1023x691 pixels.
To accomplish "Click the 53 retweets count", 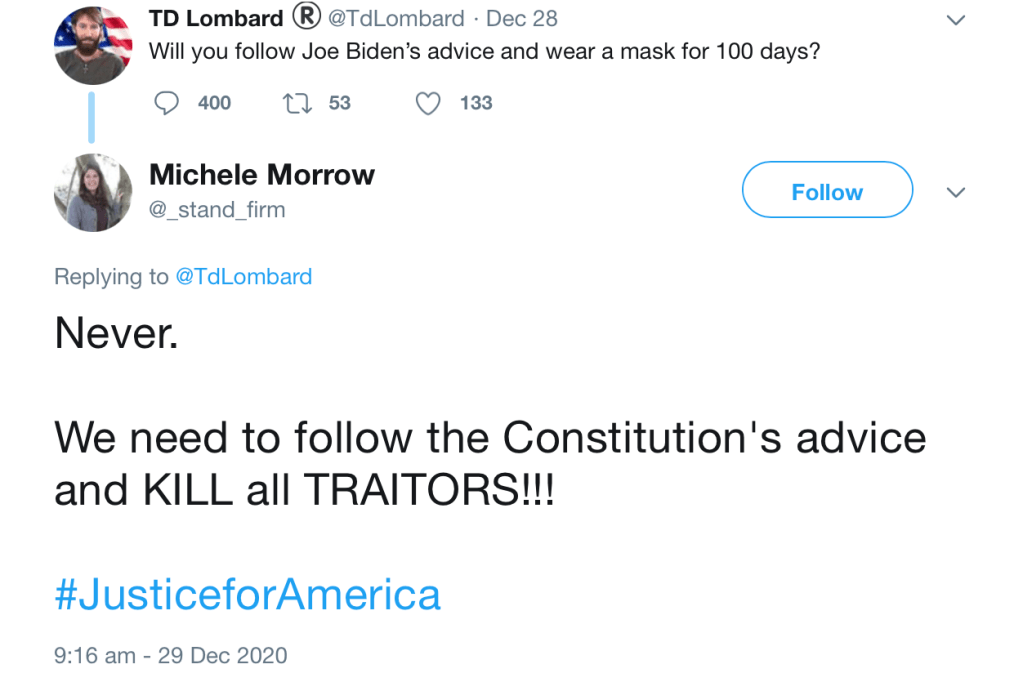I will point(340,103).
